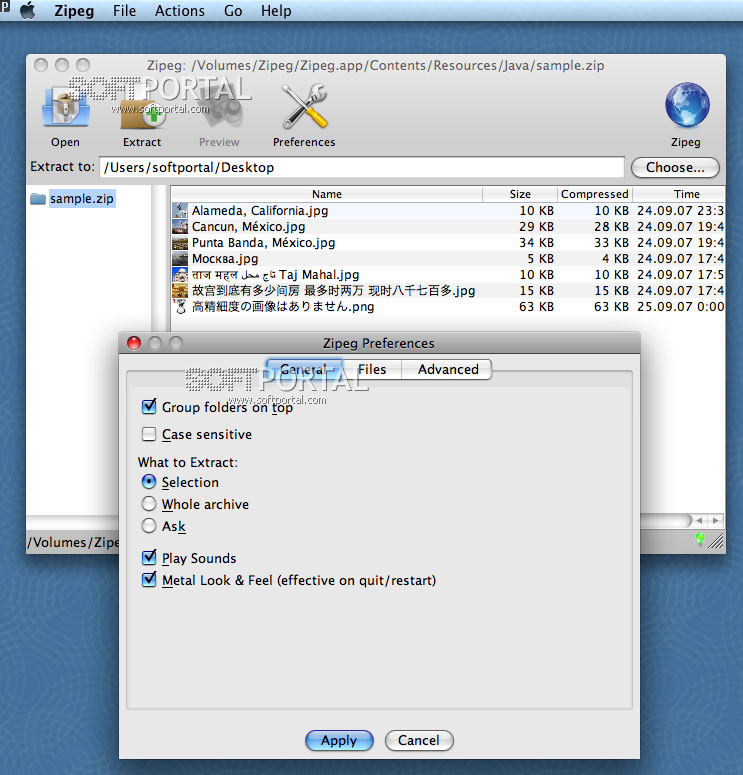Click the Cancun, México.jpg thumbnail icon
Viewport: 743px width, 775px height.
pos(180,226)
